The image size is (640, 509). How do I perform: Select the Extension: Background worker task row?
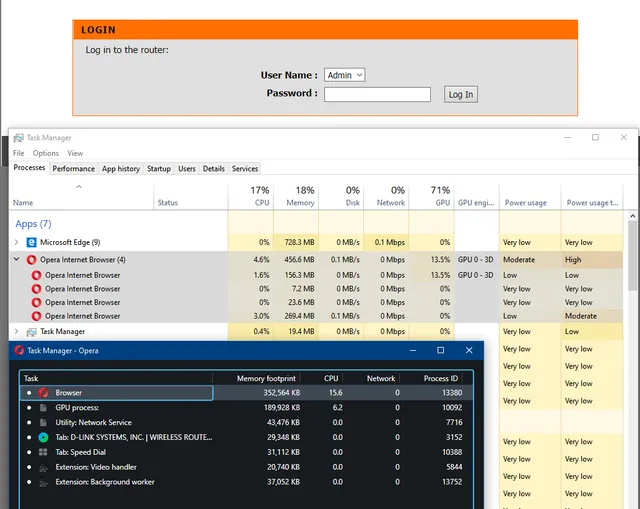[x=247, y=482]
